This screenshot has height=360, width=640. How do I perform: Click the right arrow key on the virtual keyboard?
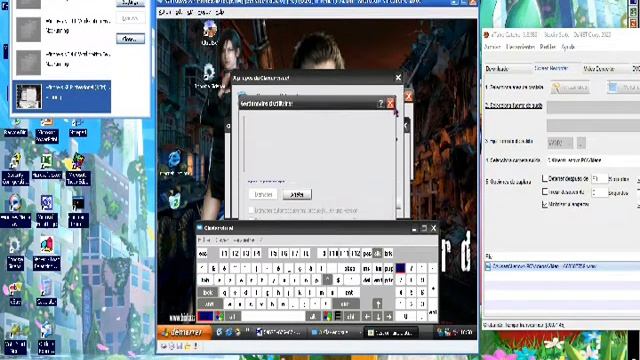389,316
